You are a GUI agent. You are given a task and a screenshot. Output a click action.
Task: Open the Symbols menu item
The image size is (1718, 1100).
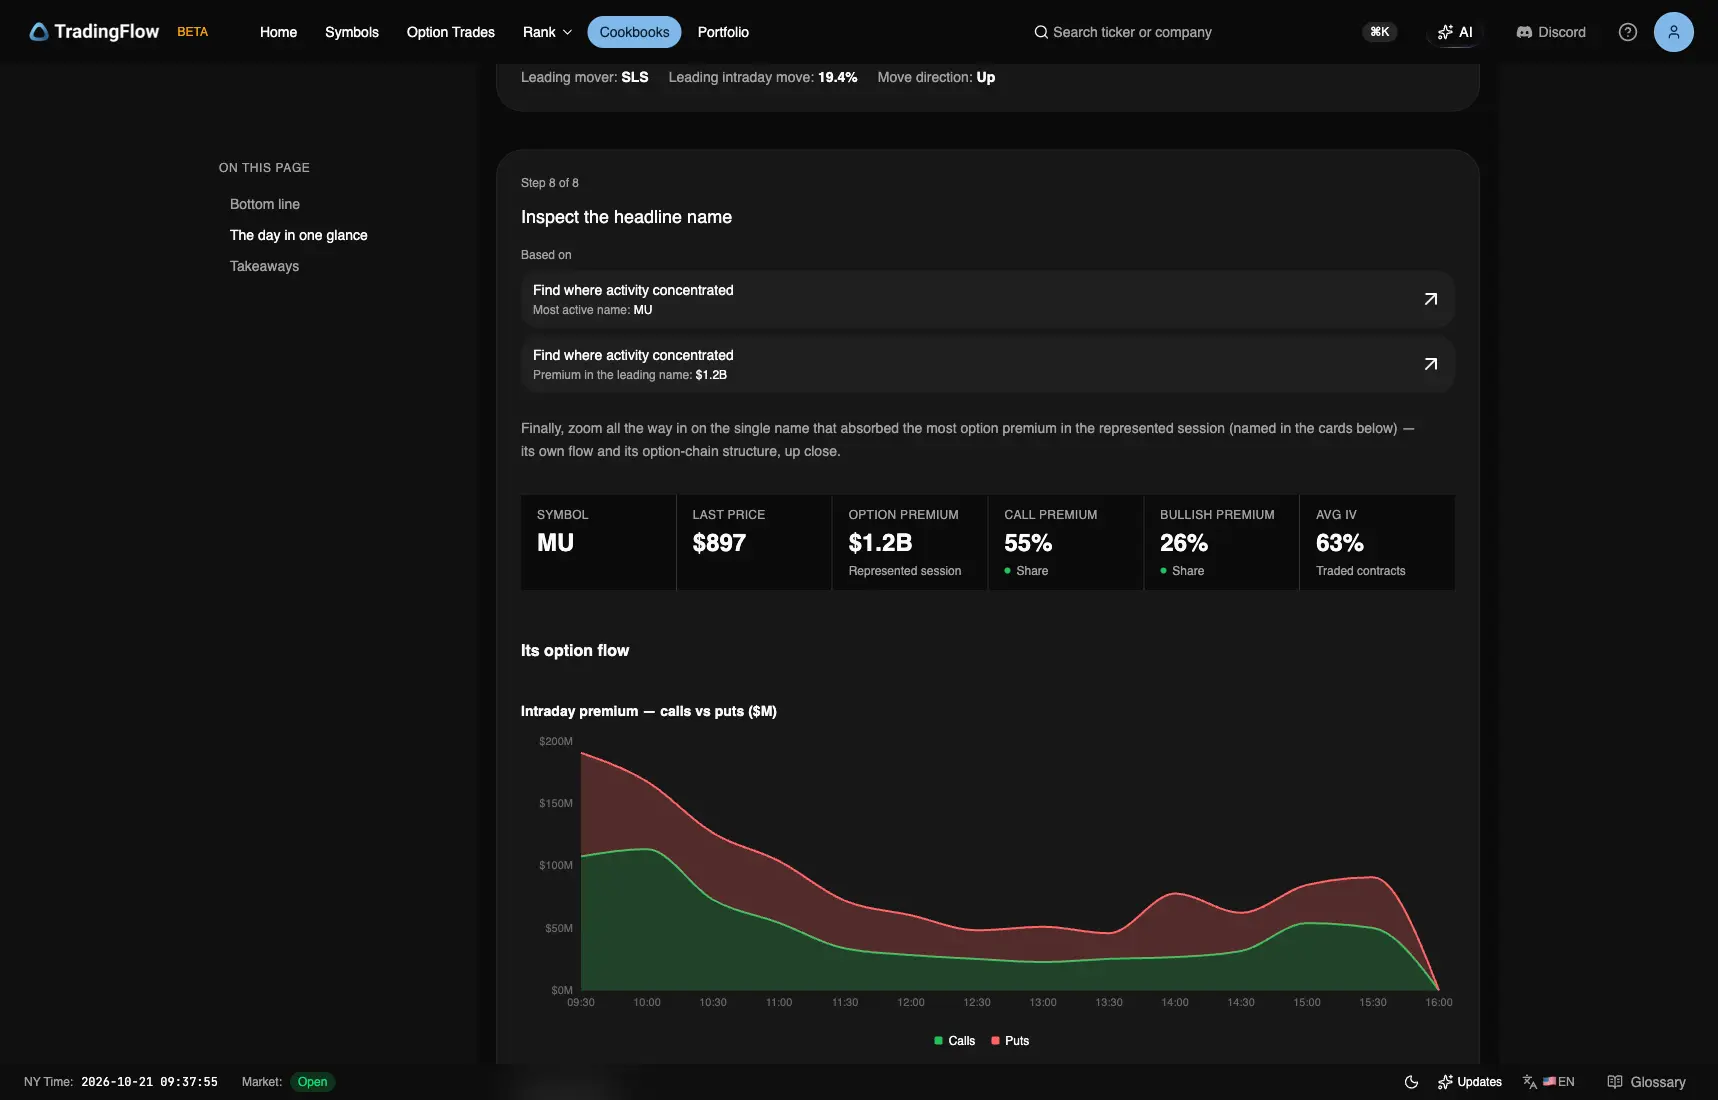(352, 32)
